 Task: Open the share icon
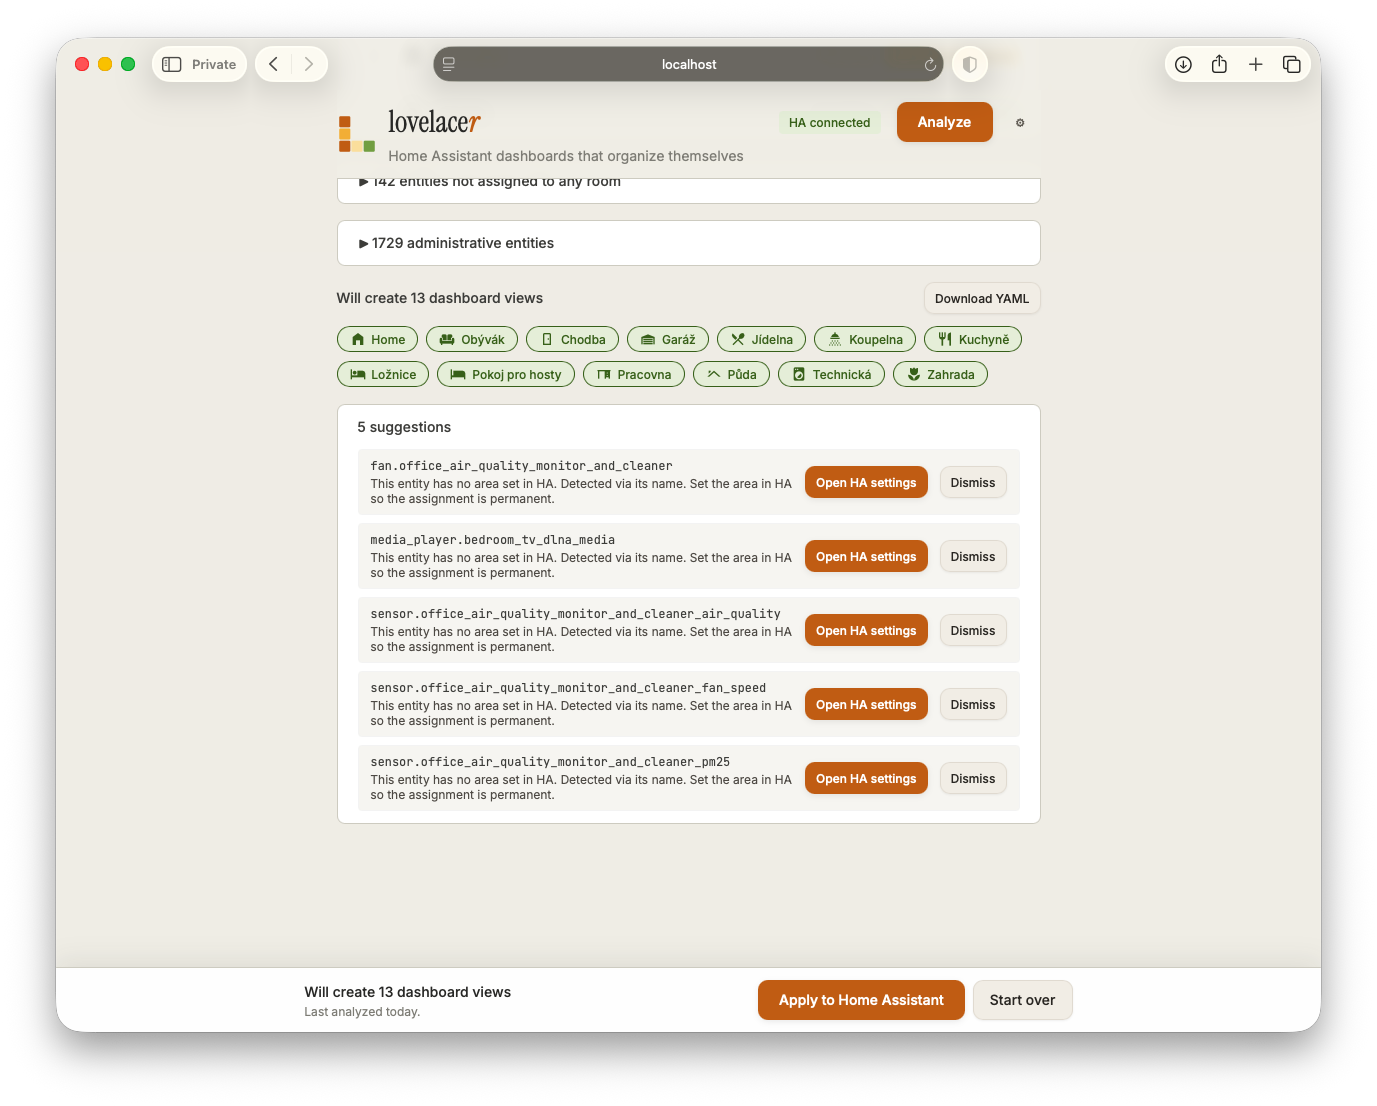[x=1219, y=64]
